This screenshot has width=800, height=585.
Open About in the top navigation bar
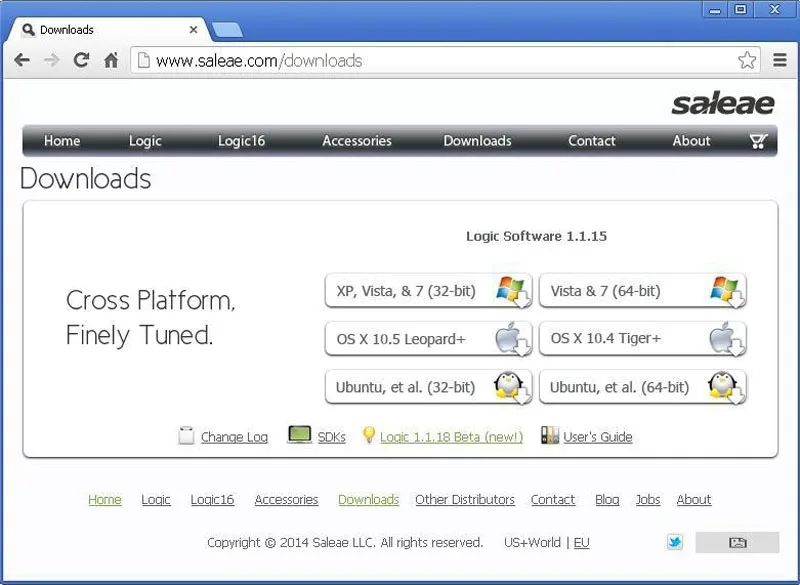point(691,141)
